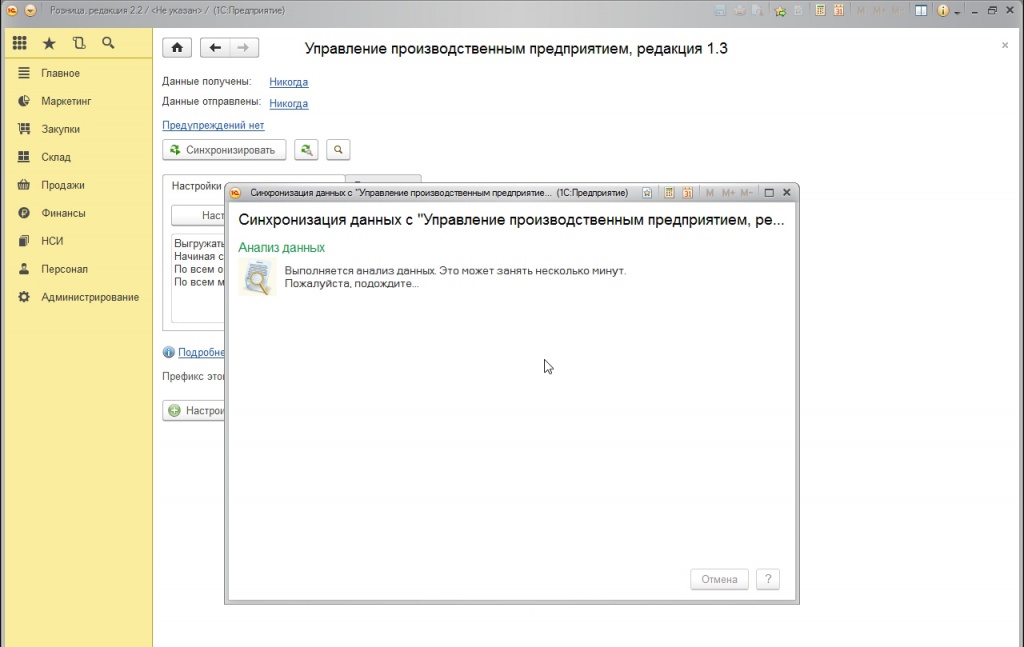This screenshot has height=647, width=1024.
Task: Click the back navigation arrow
Action: (x=215, y=48)
